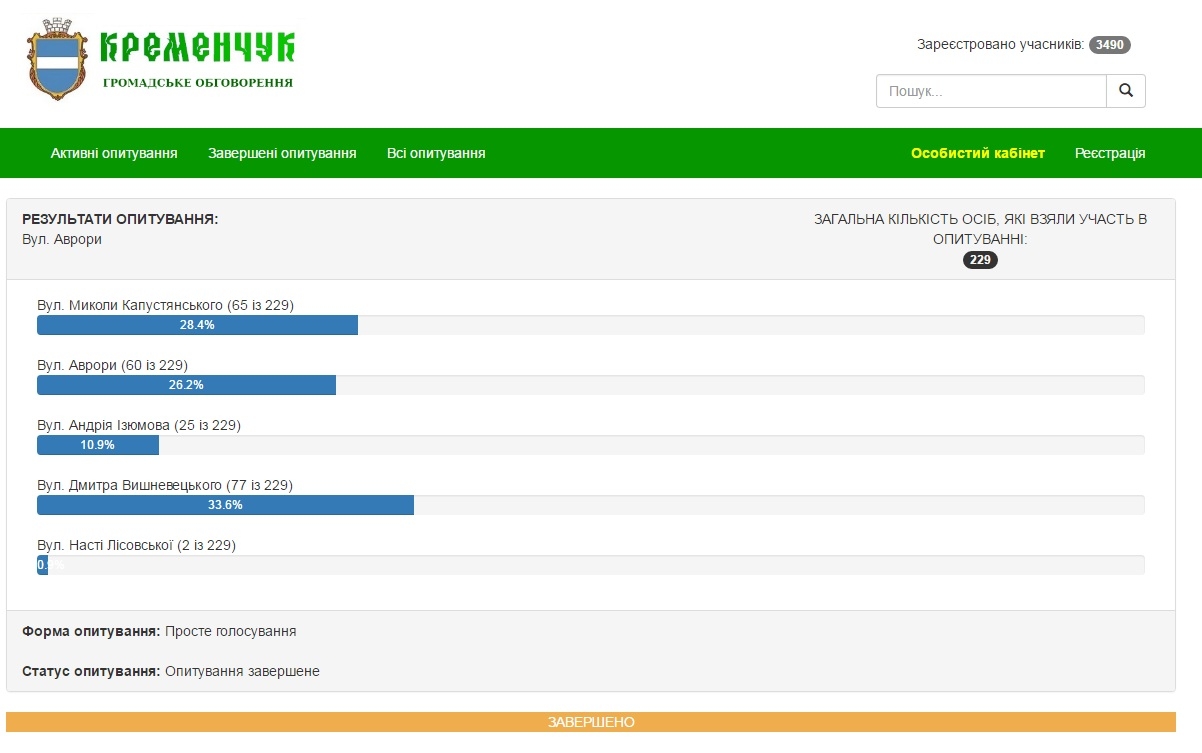
Task: Click the 10.9% Андрія Ізюмова progress bar
Action: pyautogui.click(x=98, y=445)
